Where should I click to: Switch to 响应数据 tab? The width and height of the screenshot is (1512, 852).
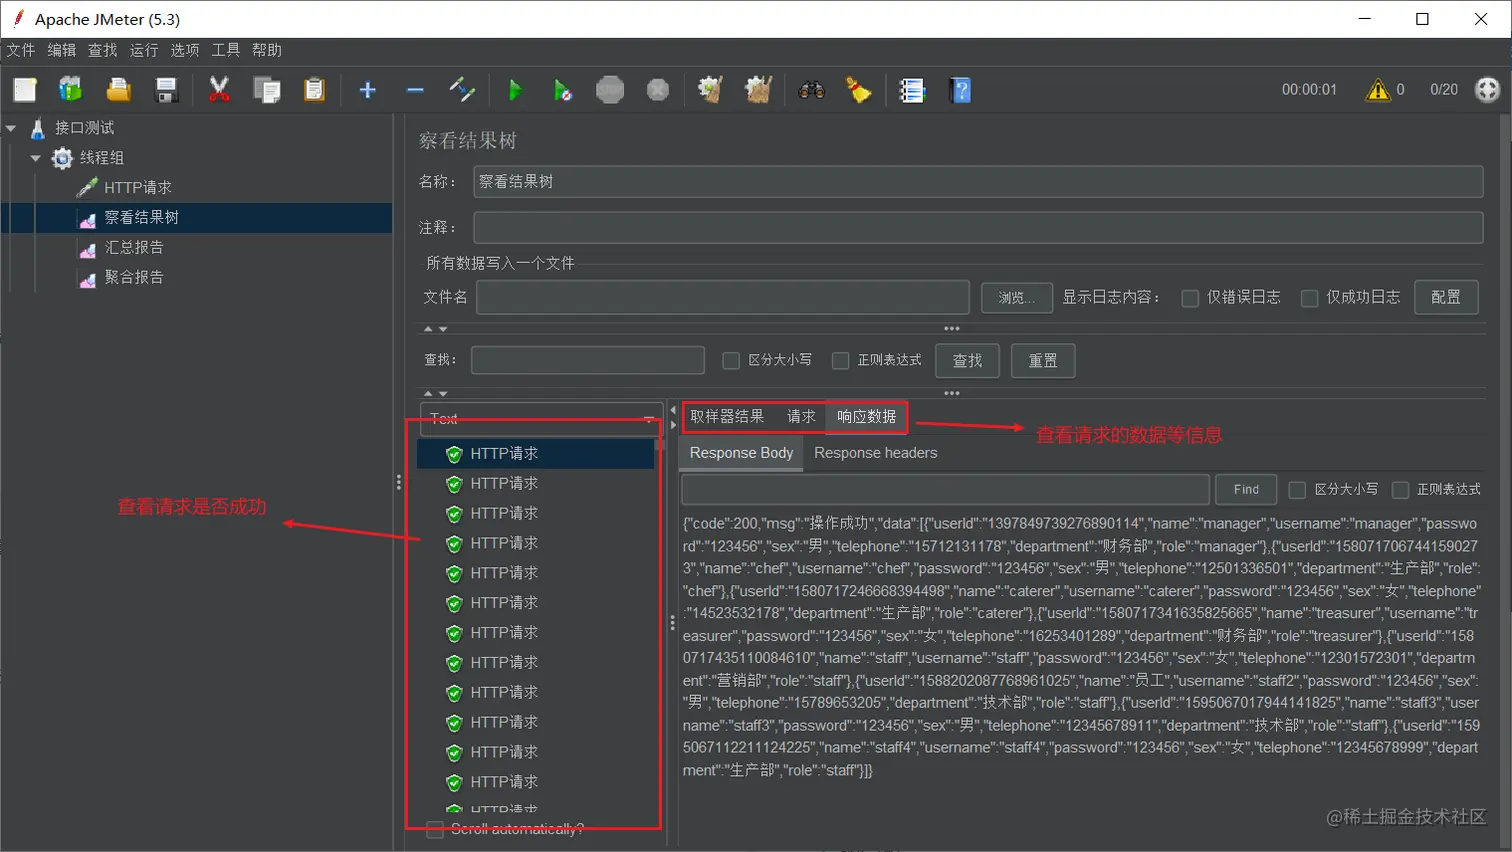click(x=867, y=417)
